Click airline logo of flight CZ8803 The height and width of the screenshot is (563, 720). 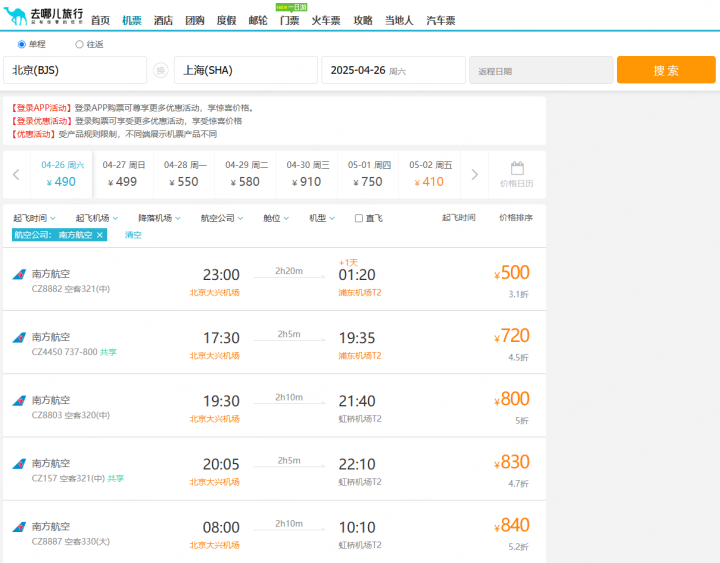tap(19, 401)
